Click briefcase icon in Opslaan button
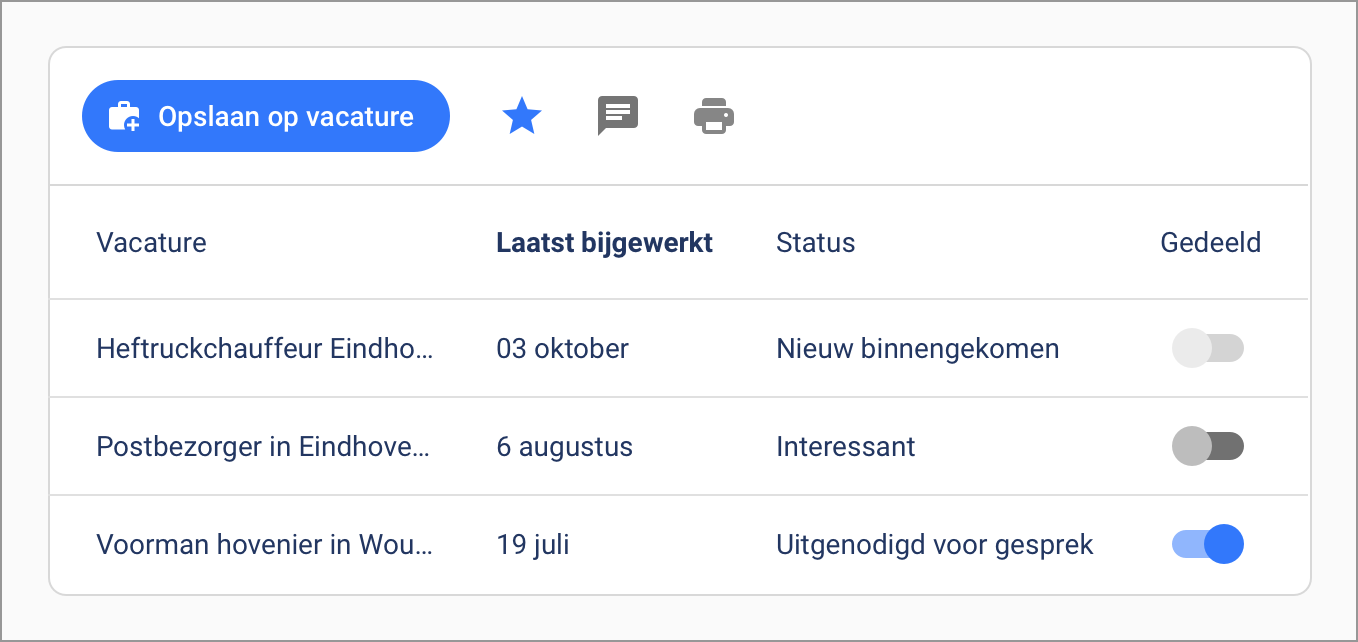1358x642 pixels. pos(124,117)
